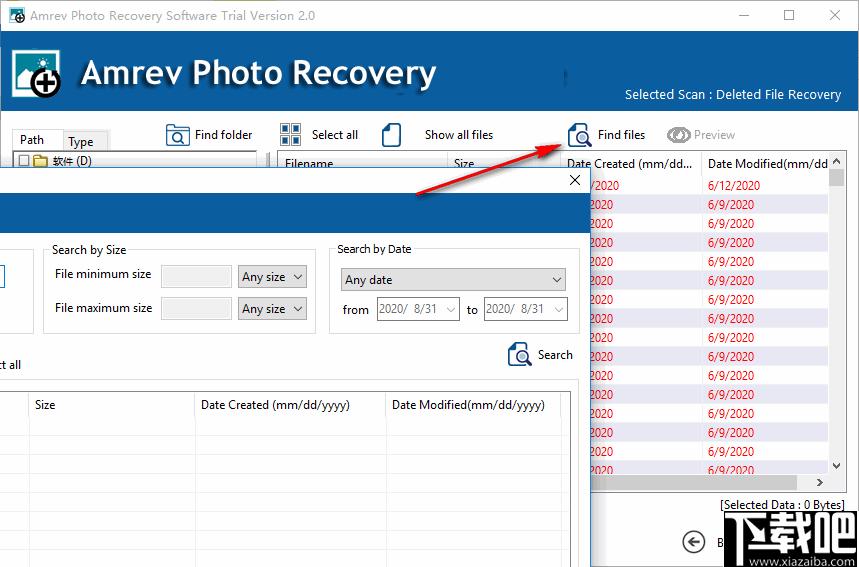This screenshot has height=567, width=859.
Task: Click the vertical scrollbar thumb in file list
Action: 837,178
